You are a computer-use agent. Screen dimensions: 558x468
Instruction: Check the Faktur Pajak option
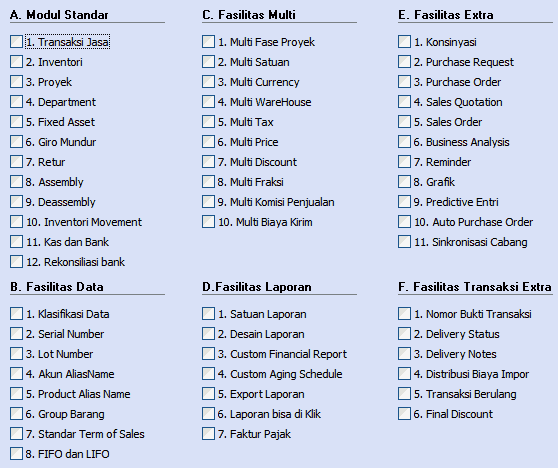pos(209,433)
